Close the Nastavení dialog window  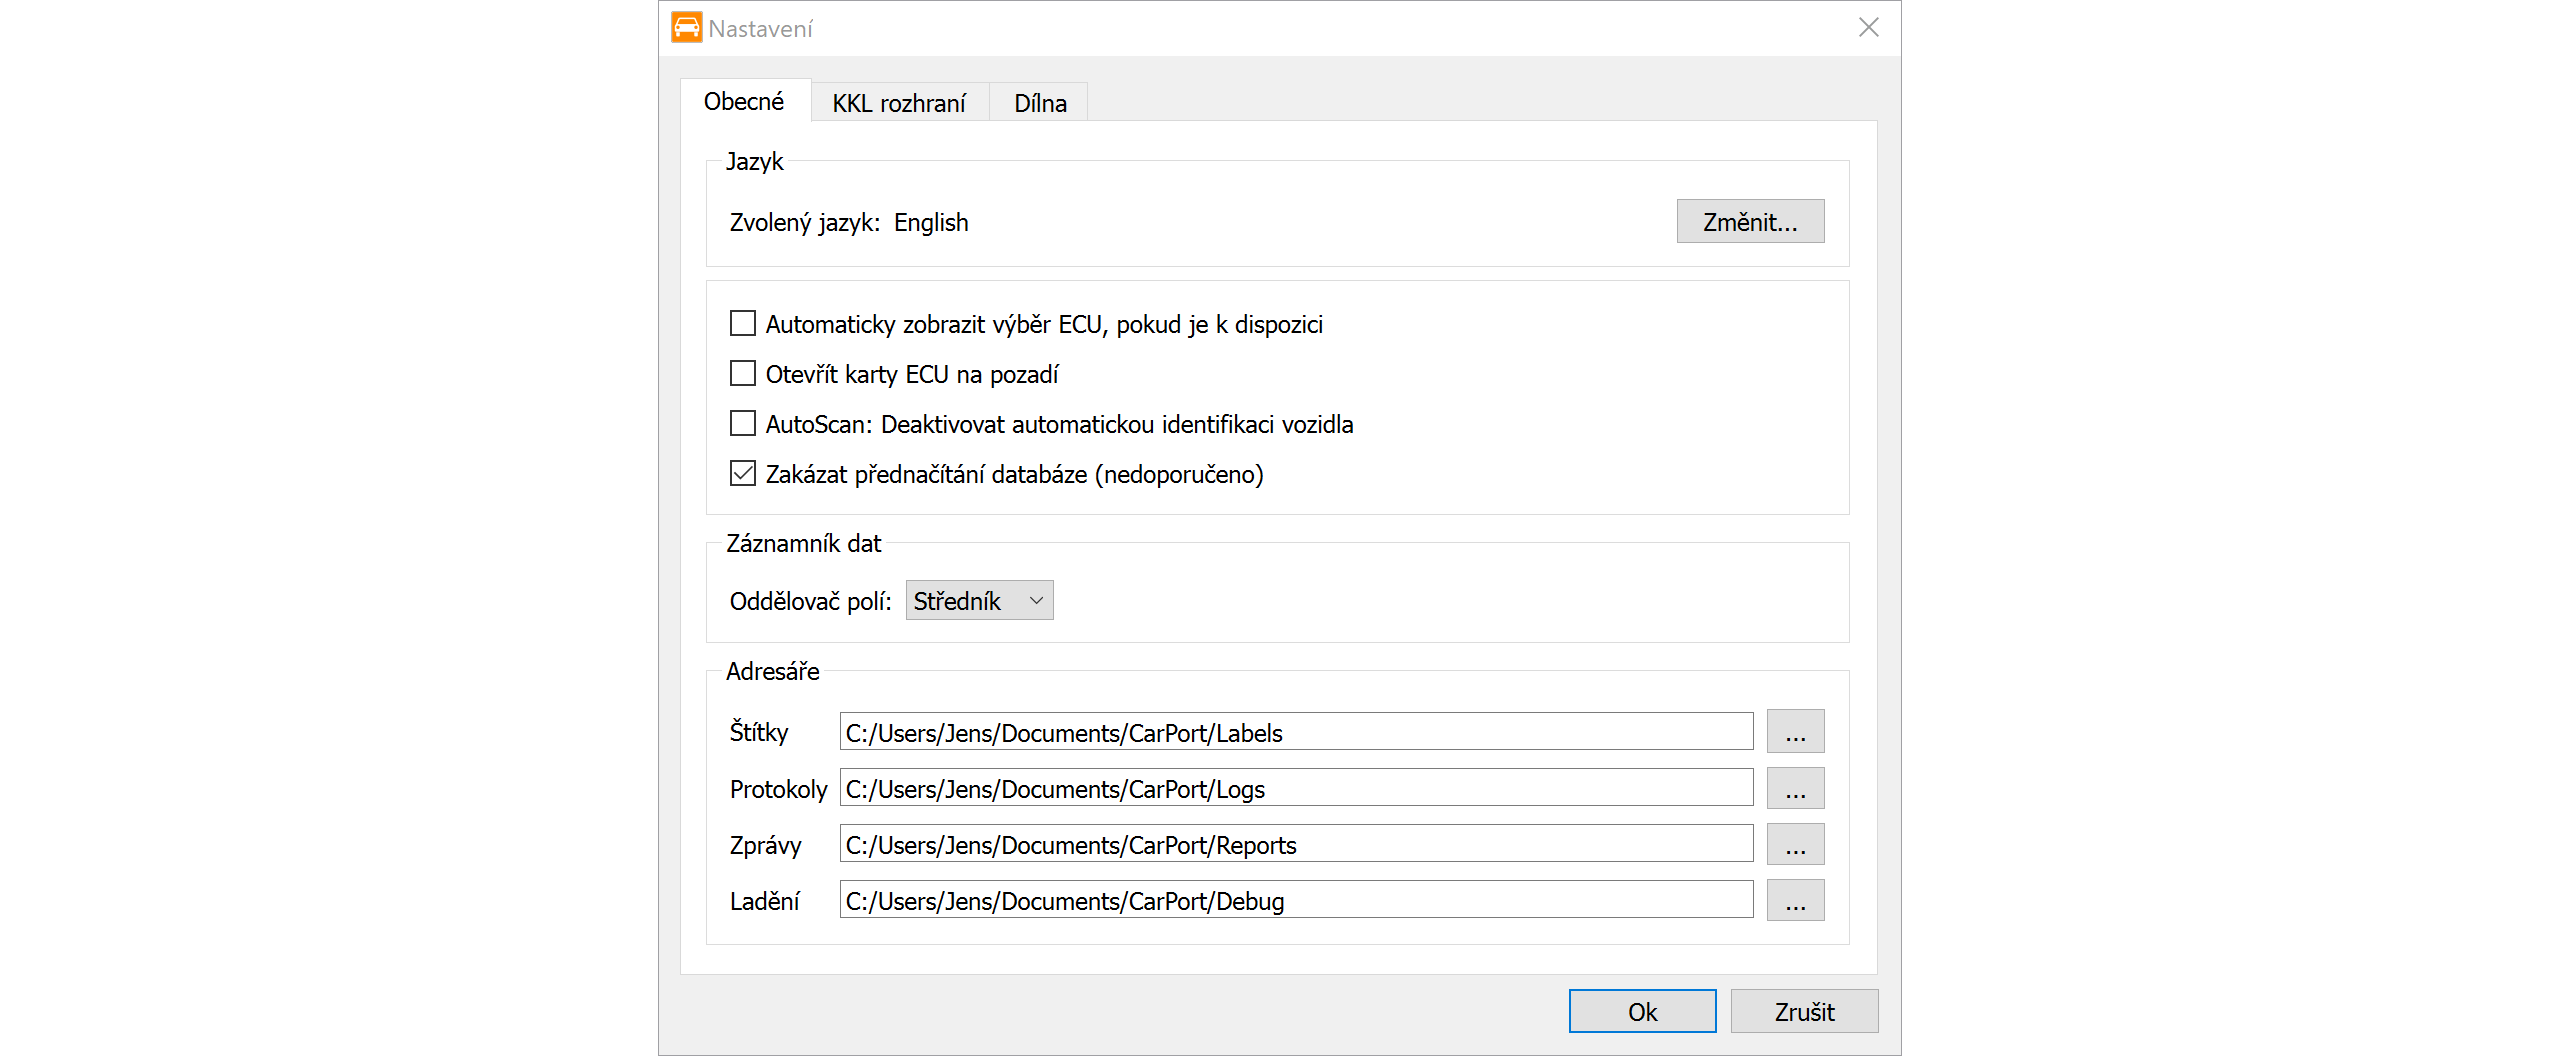click(1868, 28)
